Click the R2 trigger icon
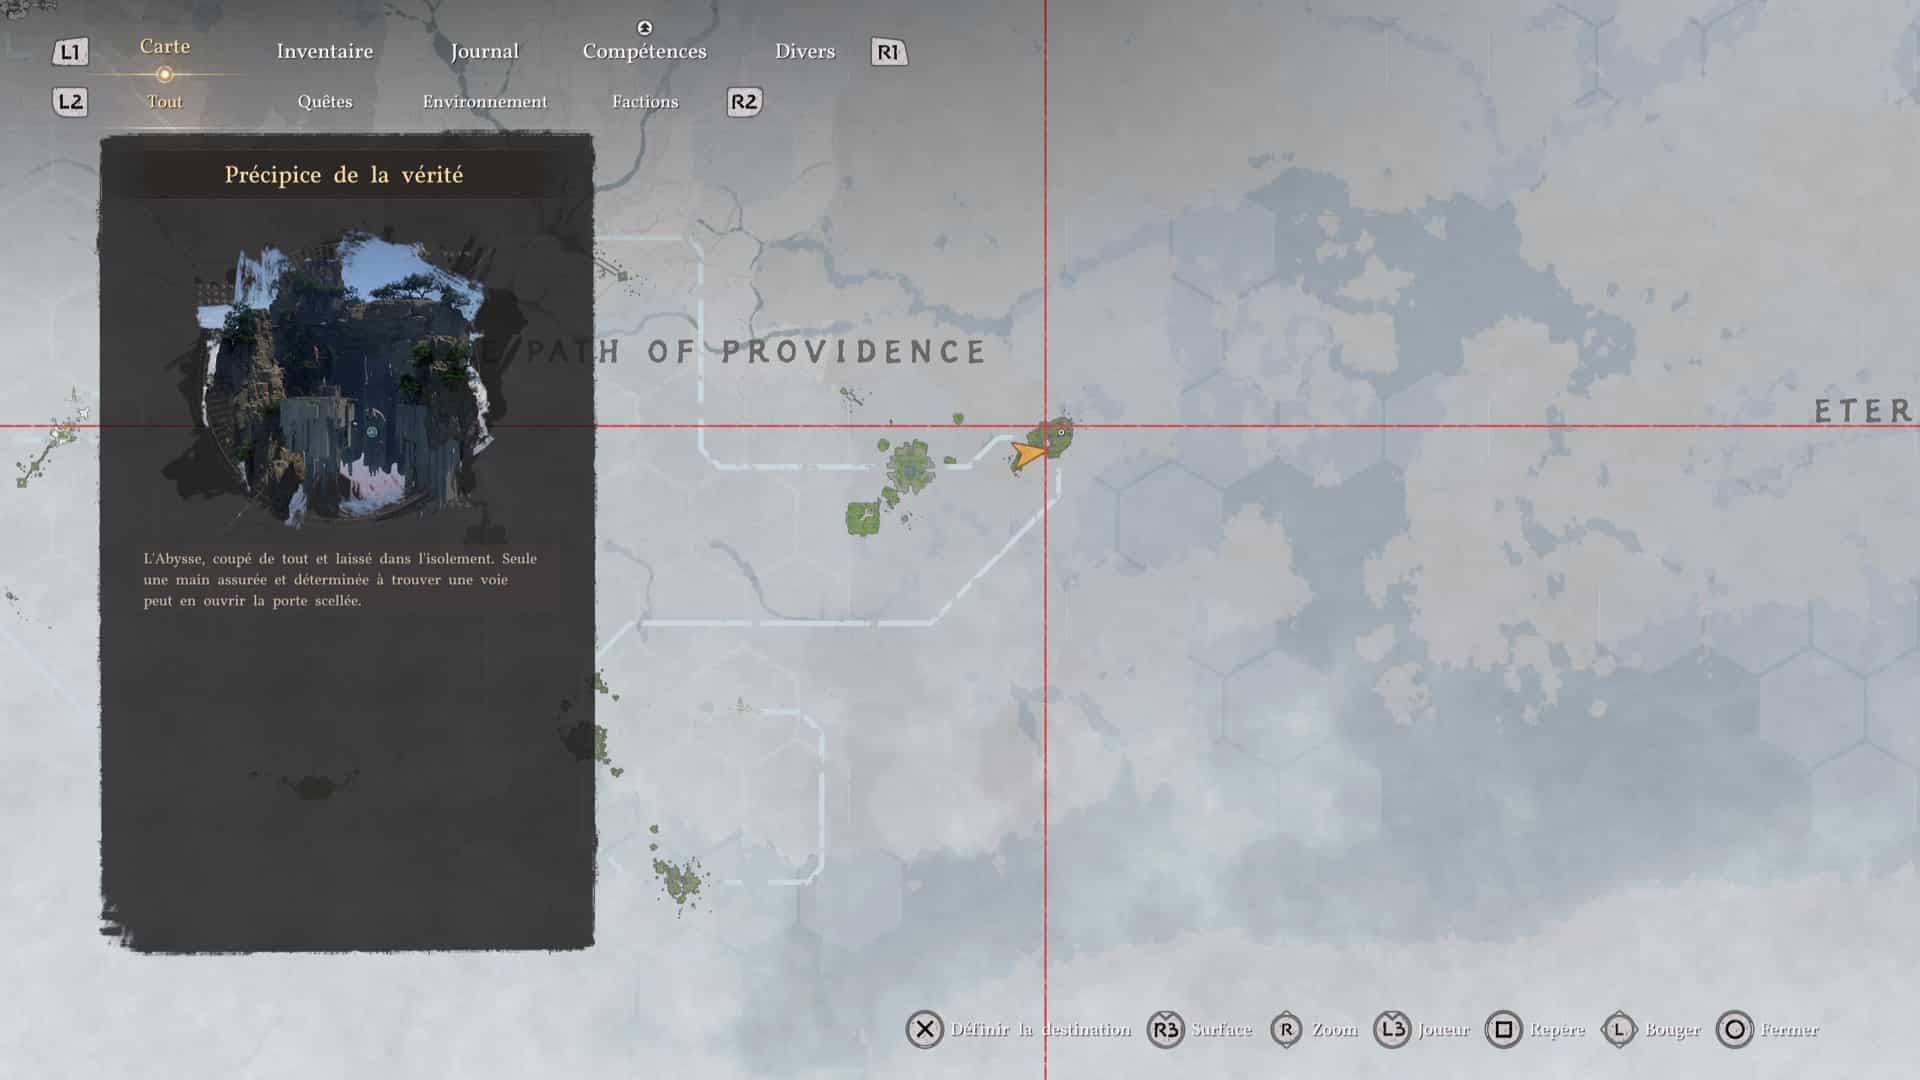The height and width of the screenshot is (1080, 1920). pyautogui.click(x=744, y=102)
